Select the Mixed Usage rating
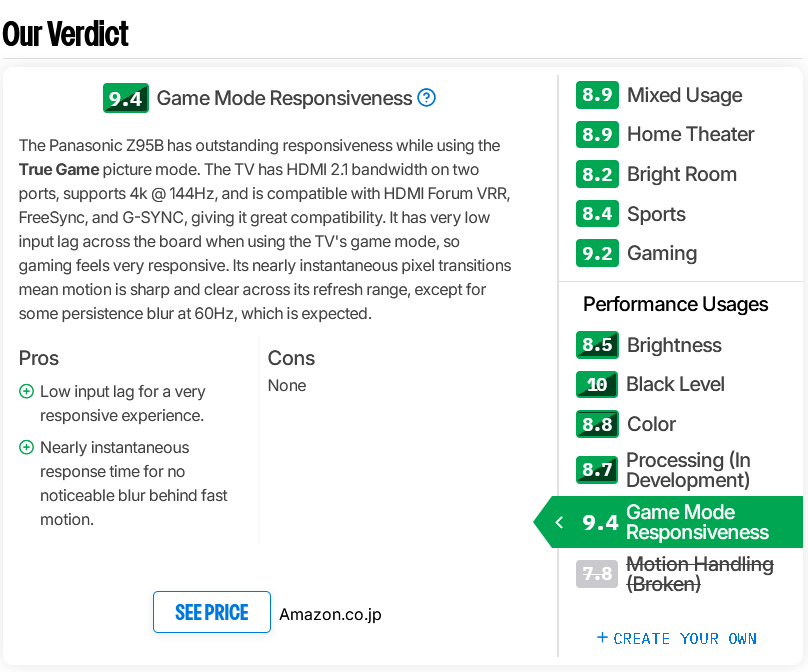 (x=684, y=95)
